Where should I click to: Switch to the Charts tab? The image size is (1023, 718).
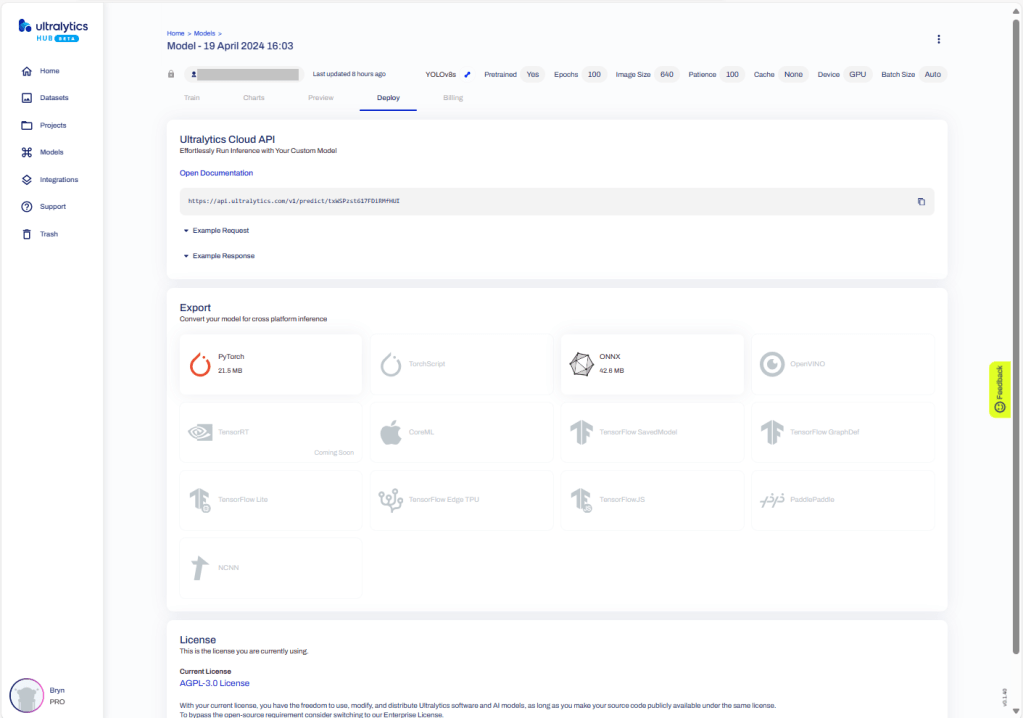coord(253,98)
